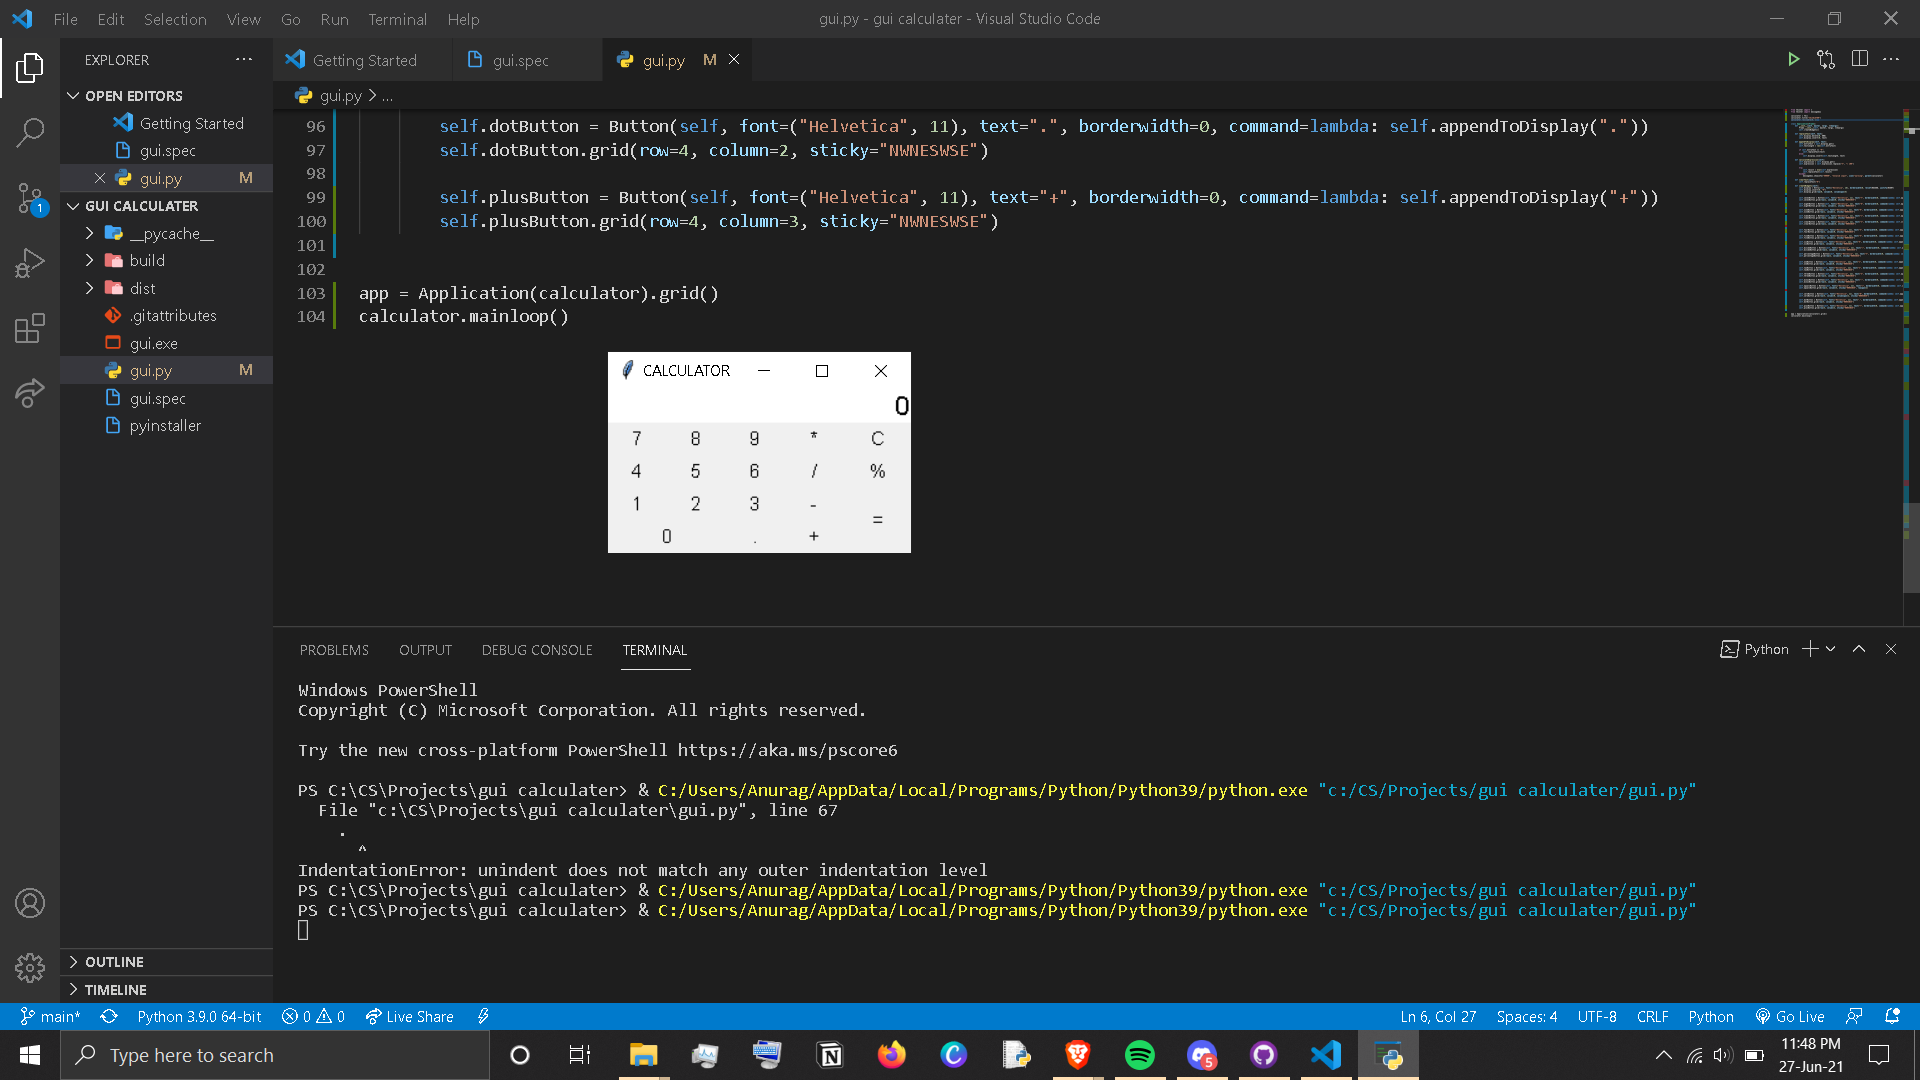Open the Terminal menu
The image size is (1920, 1080).
(397, 19)
